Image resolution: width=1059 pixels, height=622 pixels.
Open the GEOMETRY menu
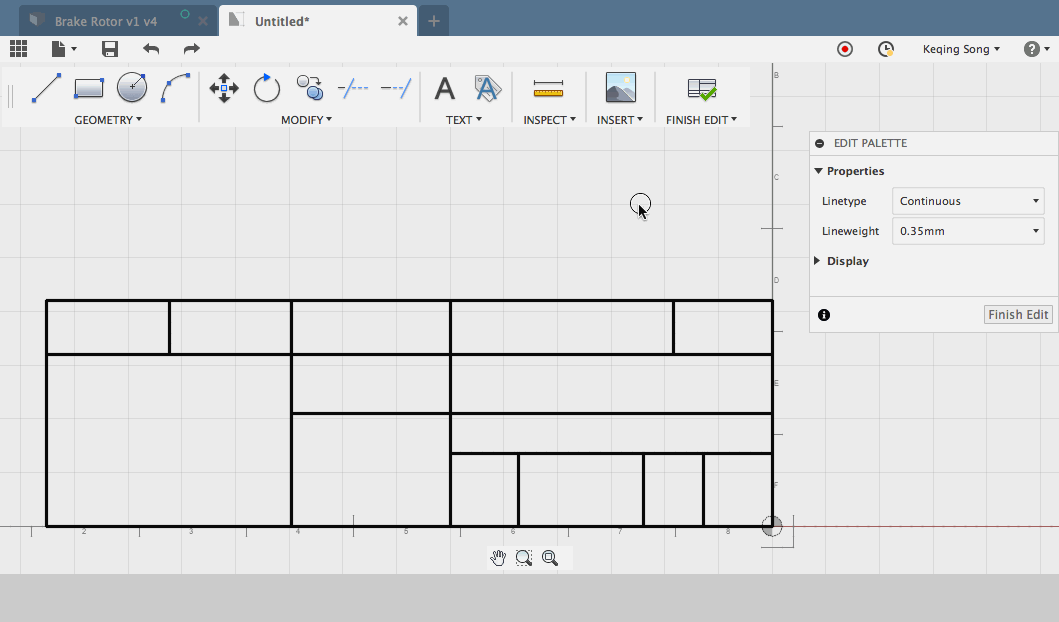pyautogui.click(x=108, y=120)
